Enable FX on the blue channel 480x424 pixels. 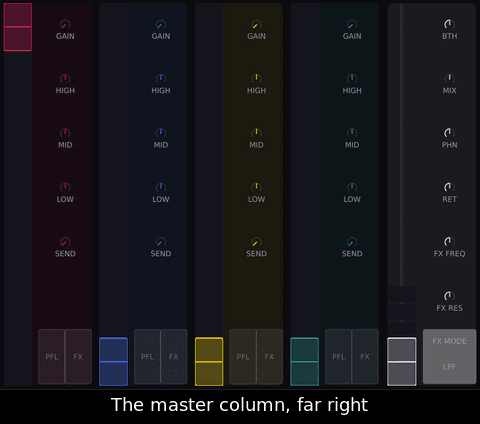pyautogui.click(x=174, y=357)
